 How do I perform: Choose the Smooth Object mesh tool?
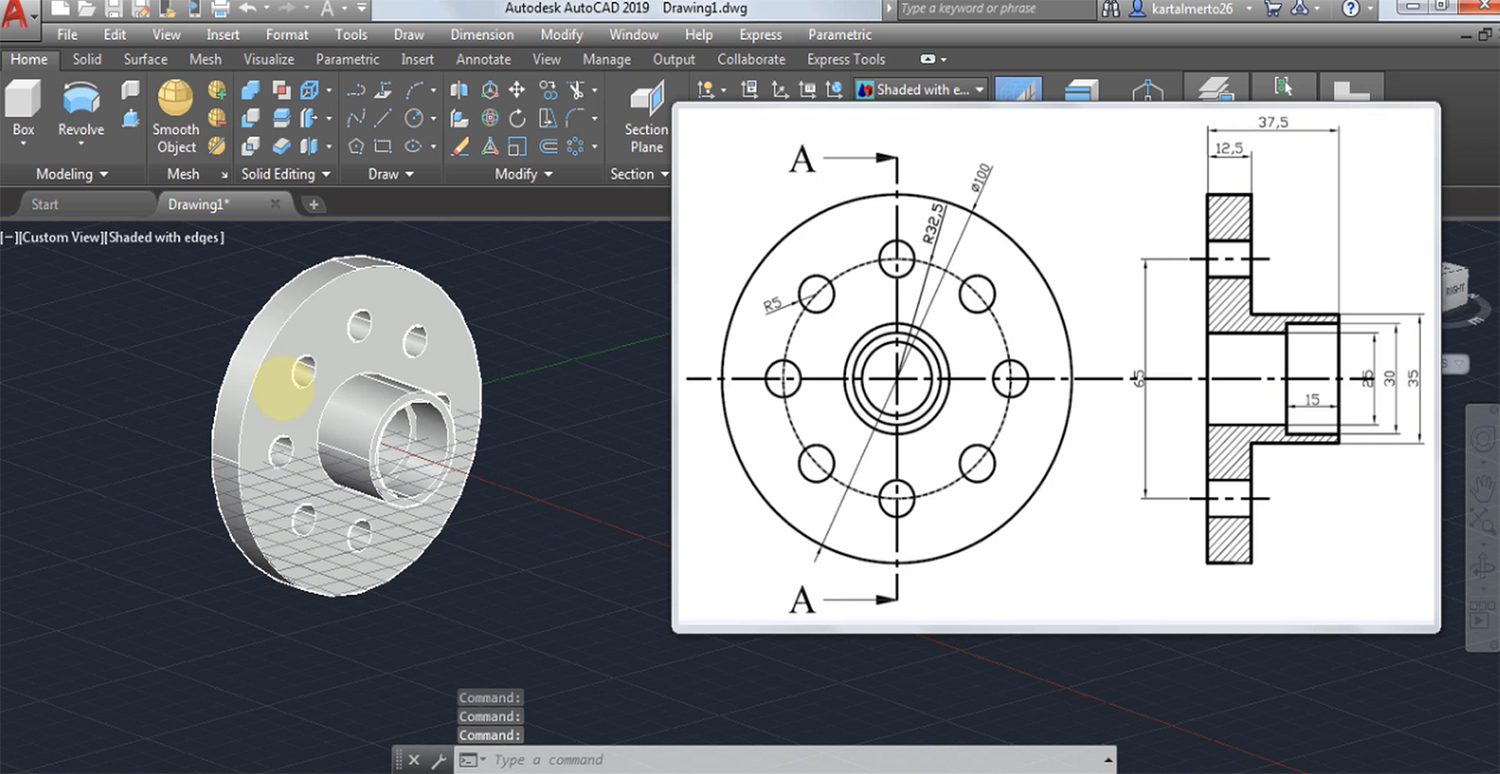pos(175,118)
